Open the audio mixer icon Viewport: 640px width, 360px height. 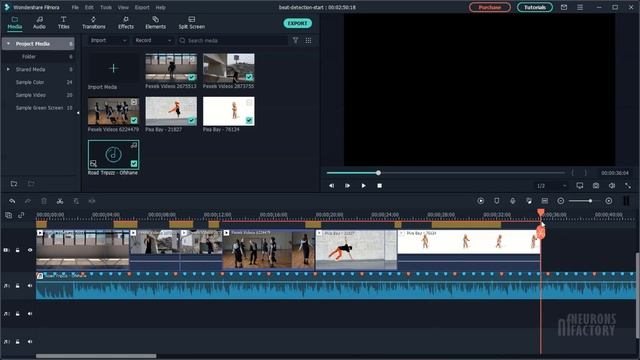[529, 201]
